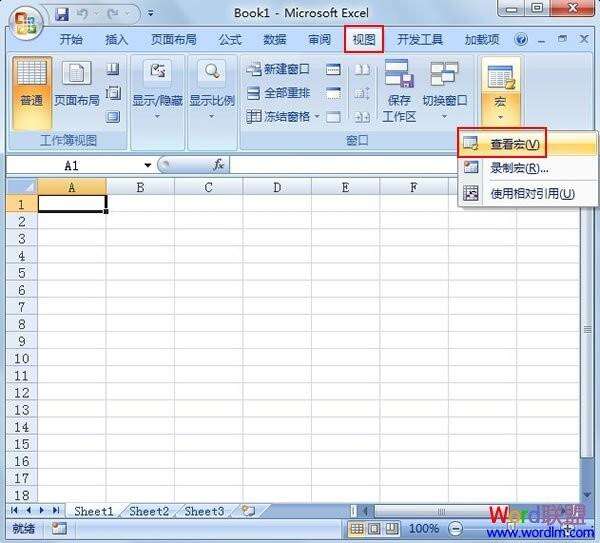Open the 开发工具 ribbon tab
Screen dimensions: 600x543
pos(420,39)
